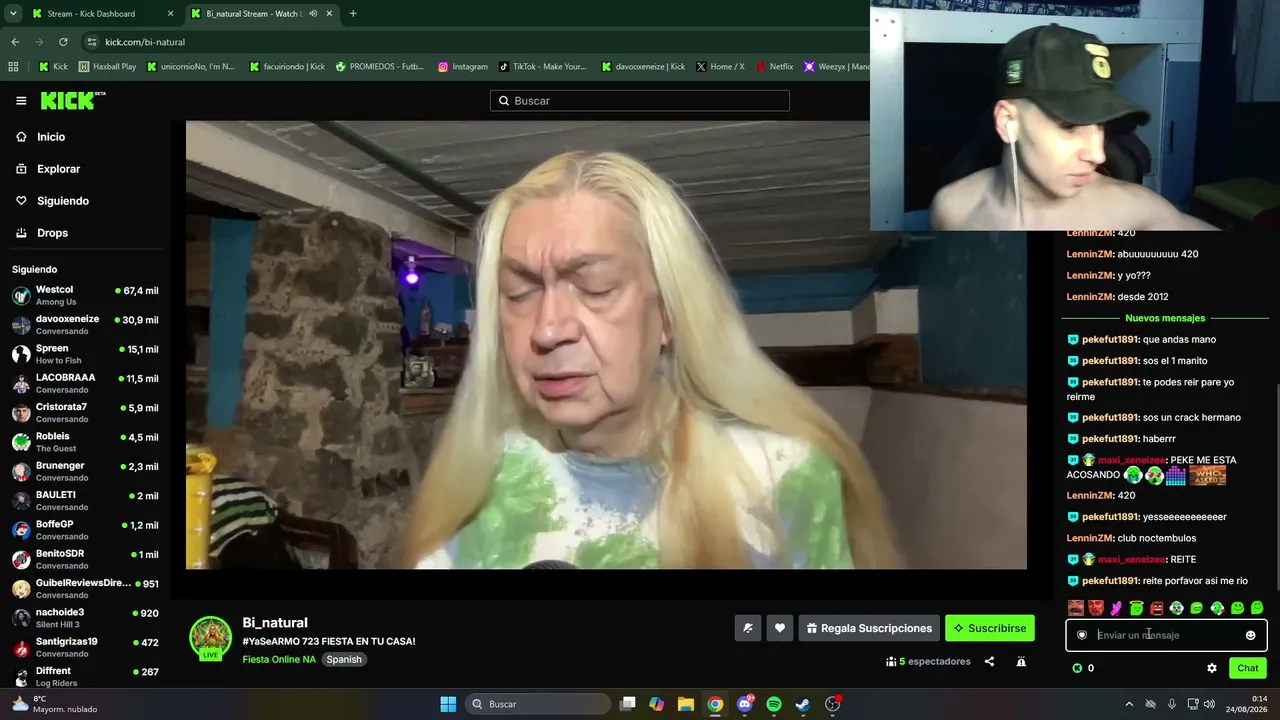
Task: Open Explorar in Kick sidebar
Action: (x=58, y=169)
